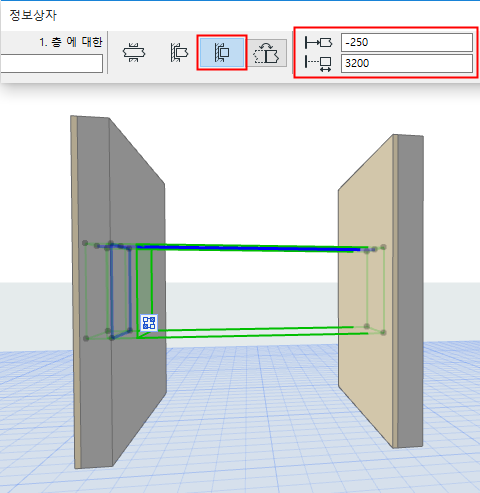Viewport: 480px width, 493px height.
Task: Toggle the highlighted opening anchor option
Action: [x=222, y=52]
